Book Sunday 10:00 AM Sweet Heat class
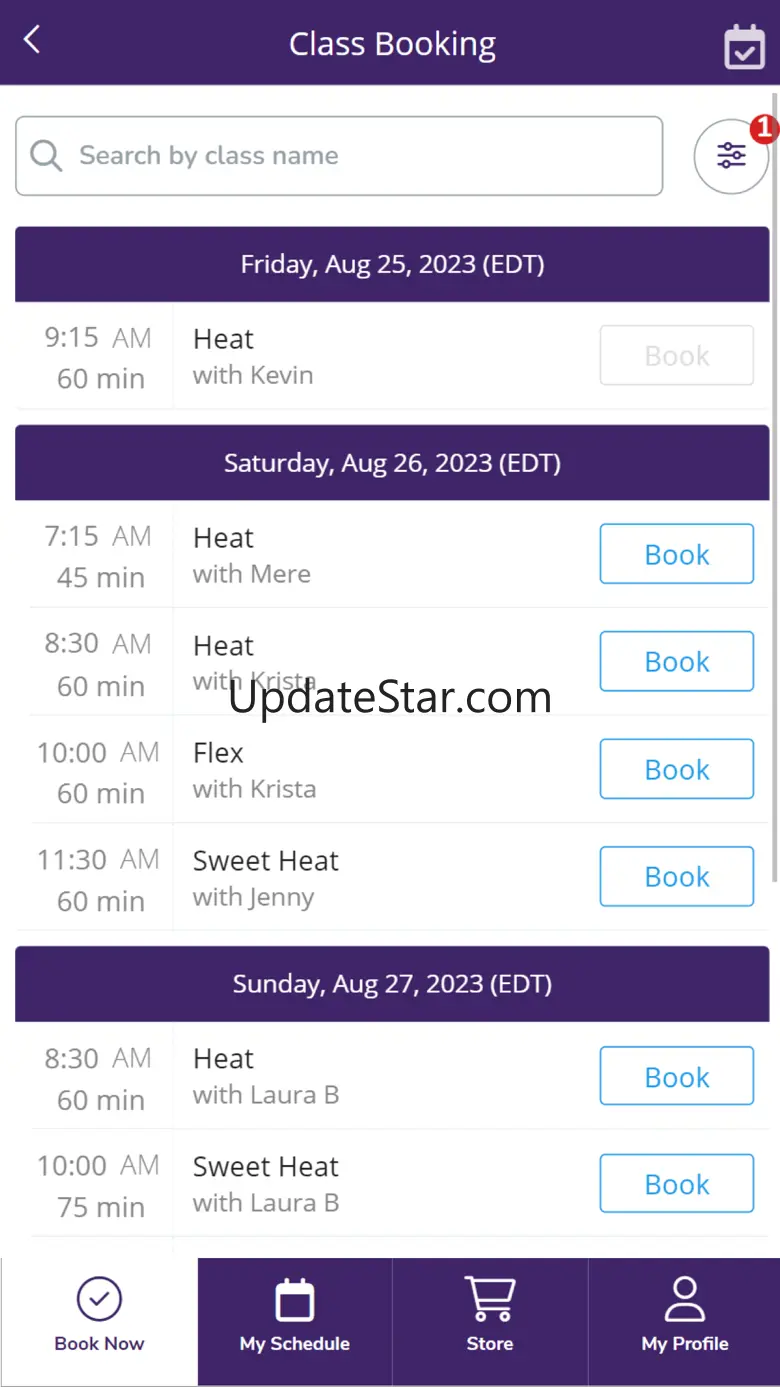Screen dimensions: 780x1387 pos(676,1184)
